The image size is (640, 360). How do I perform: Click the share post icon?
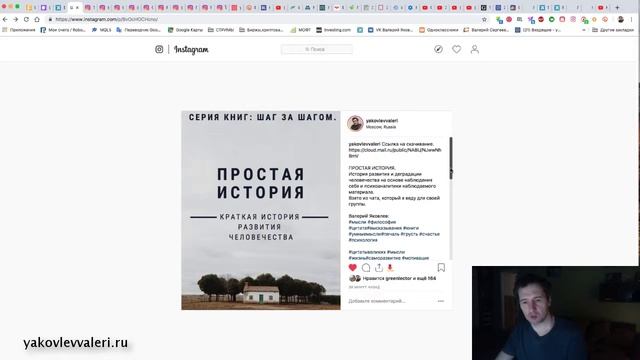379,268
